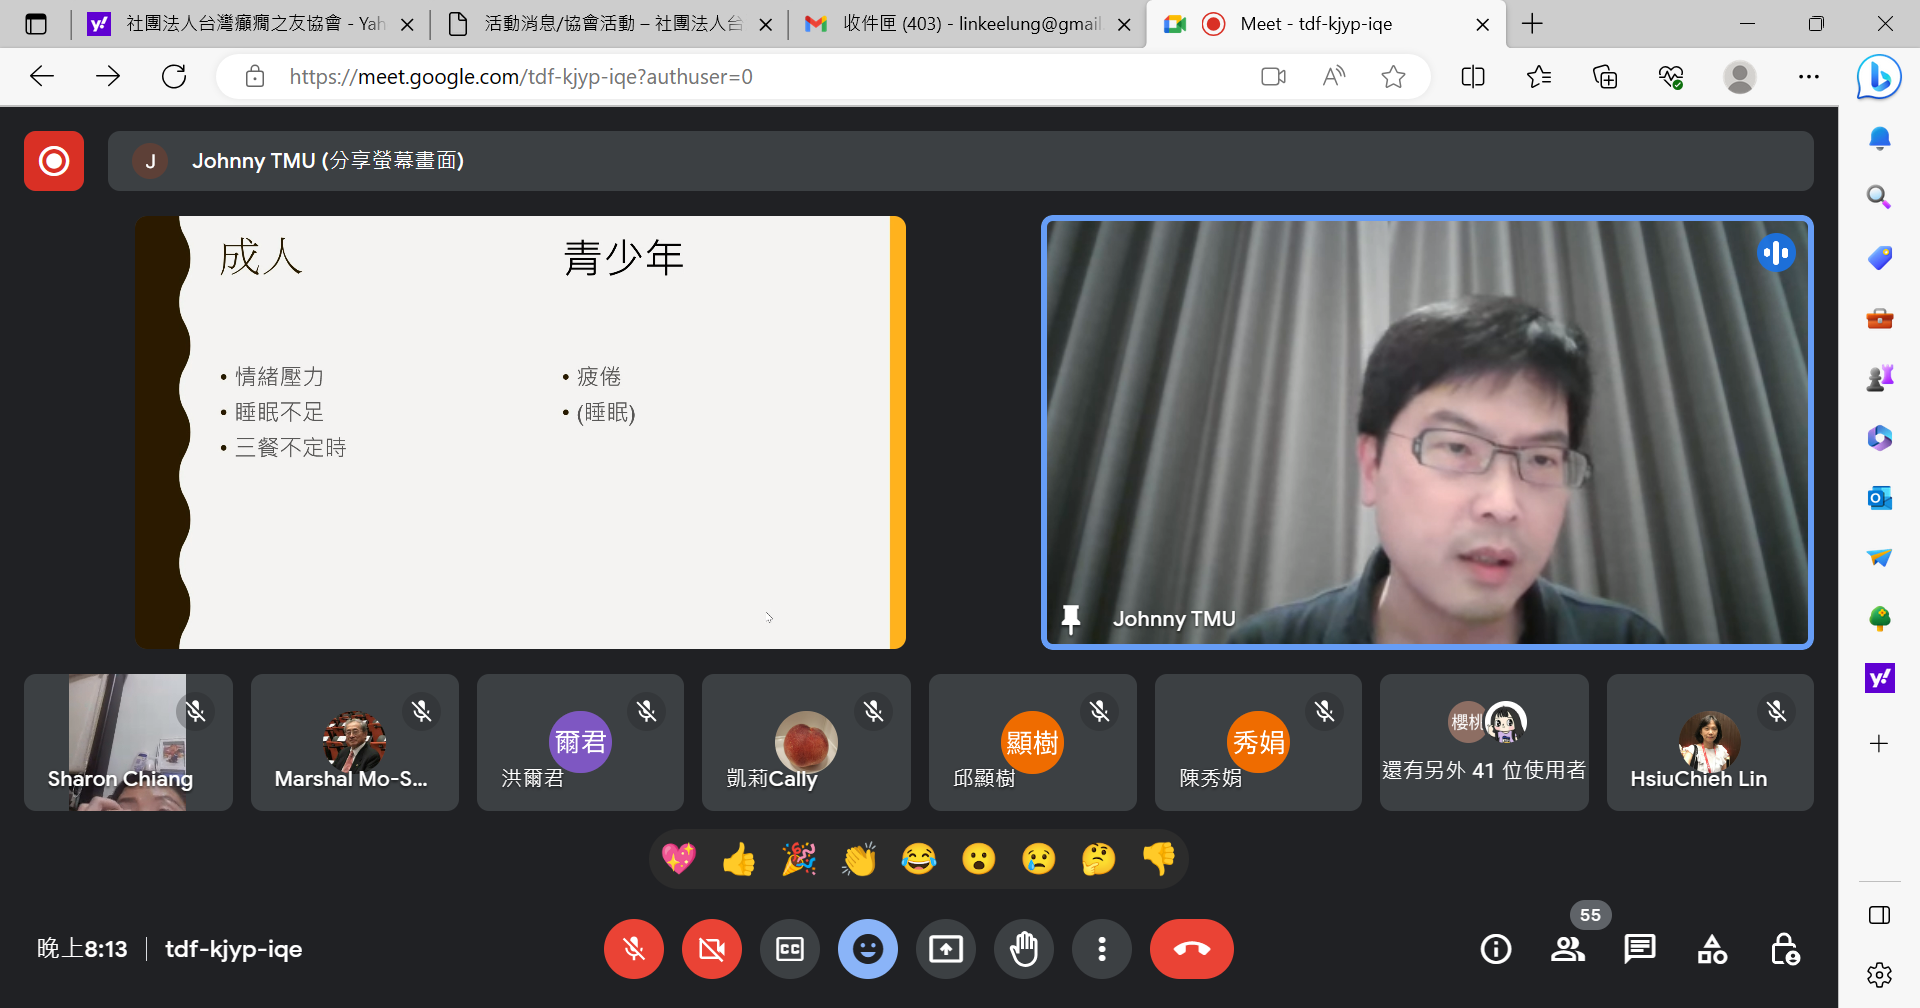Open more options three-dot menu in Meet
The image size is (1920, 1008).
click(1102, 949)
